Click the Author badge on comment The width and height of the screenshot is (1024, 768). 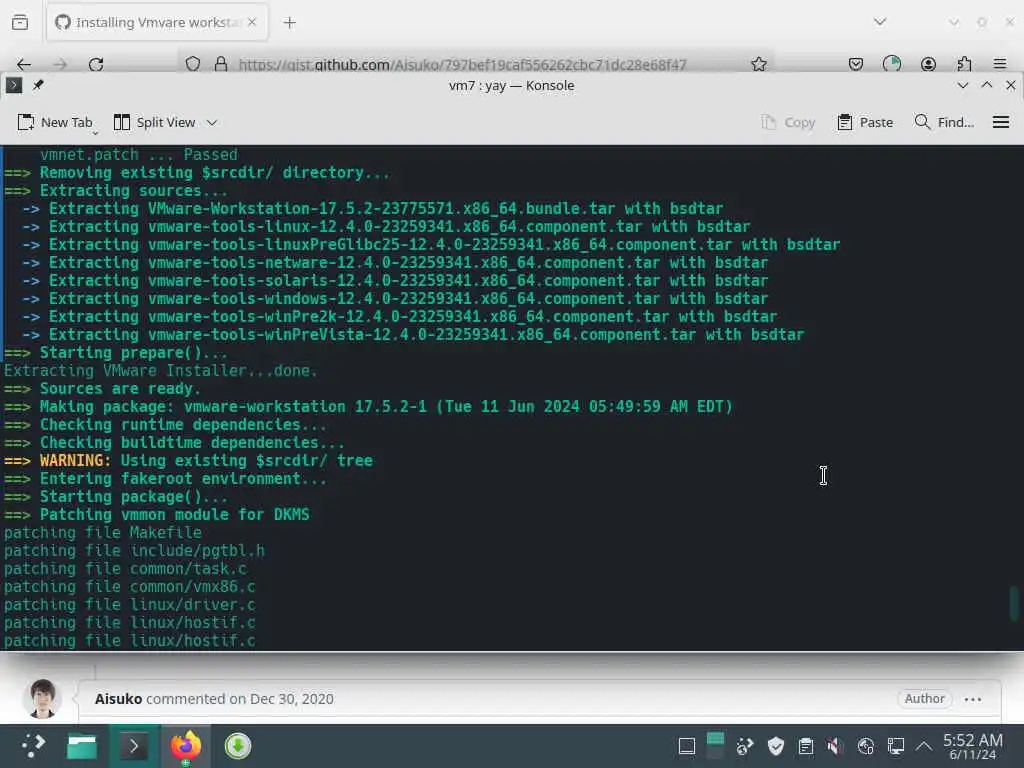coord(924,699)
